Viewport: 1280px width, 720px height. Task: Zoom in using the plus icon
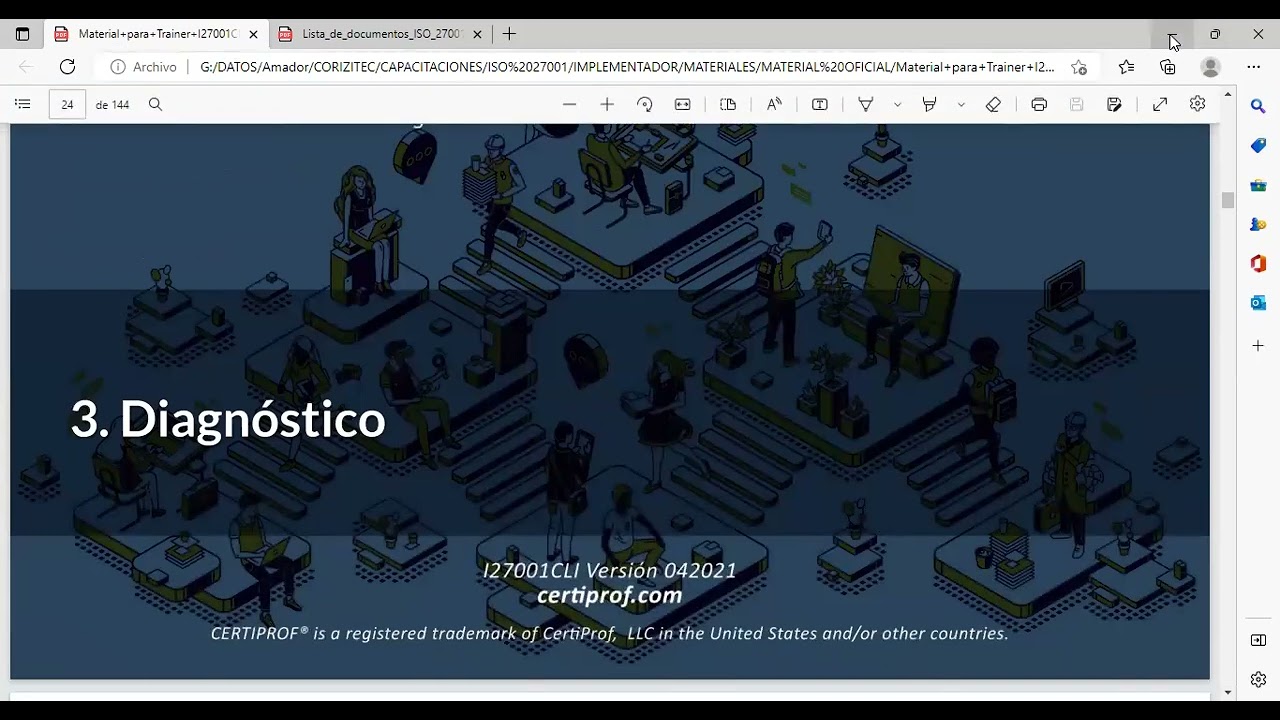tap(606, 104)
